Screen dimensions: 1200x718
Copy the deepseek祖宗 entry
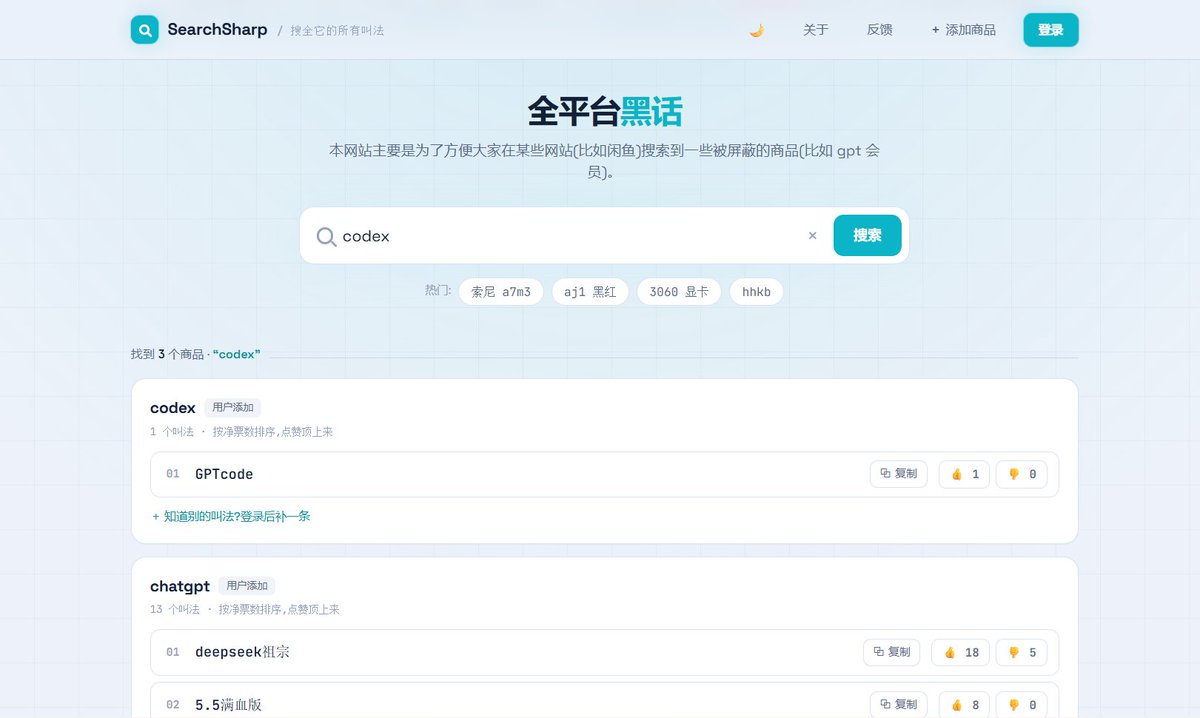pyautogui.click(x=892, y=652)
